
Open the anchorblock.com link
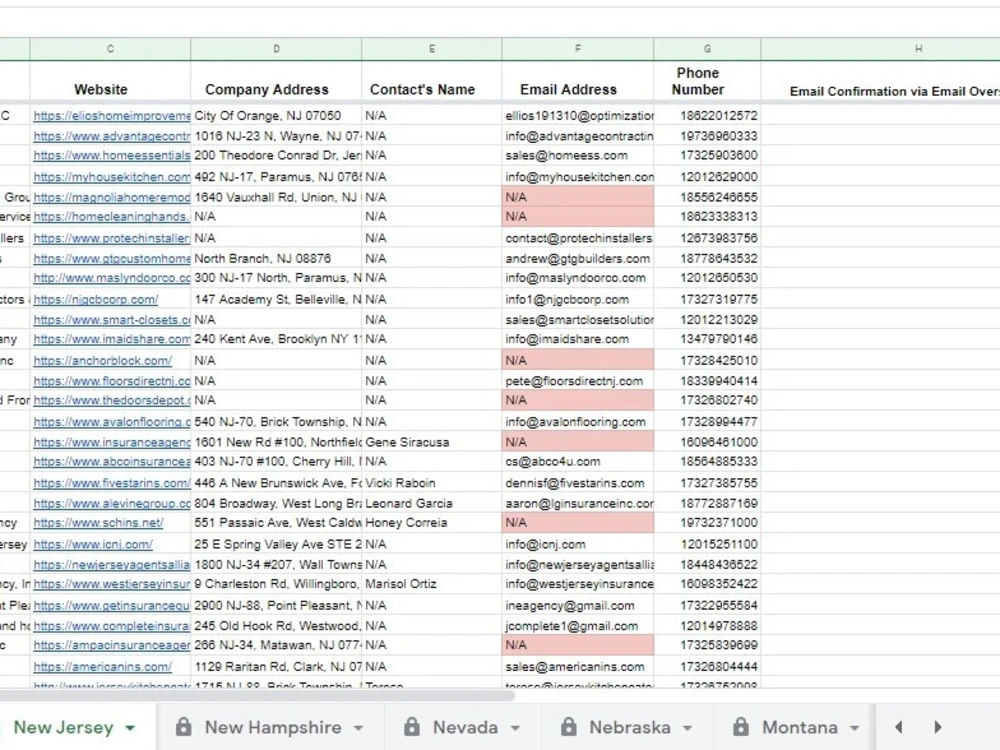coord(103,361)
